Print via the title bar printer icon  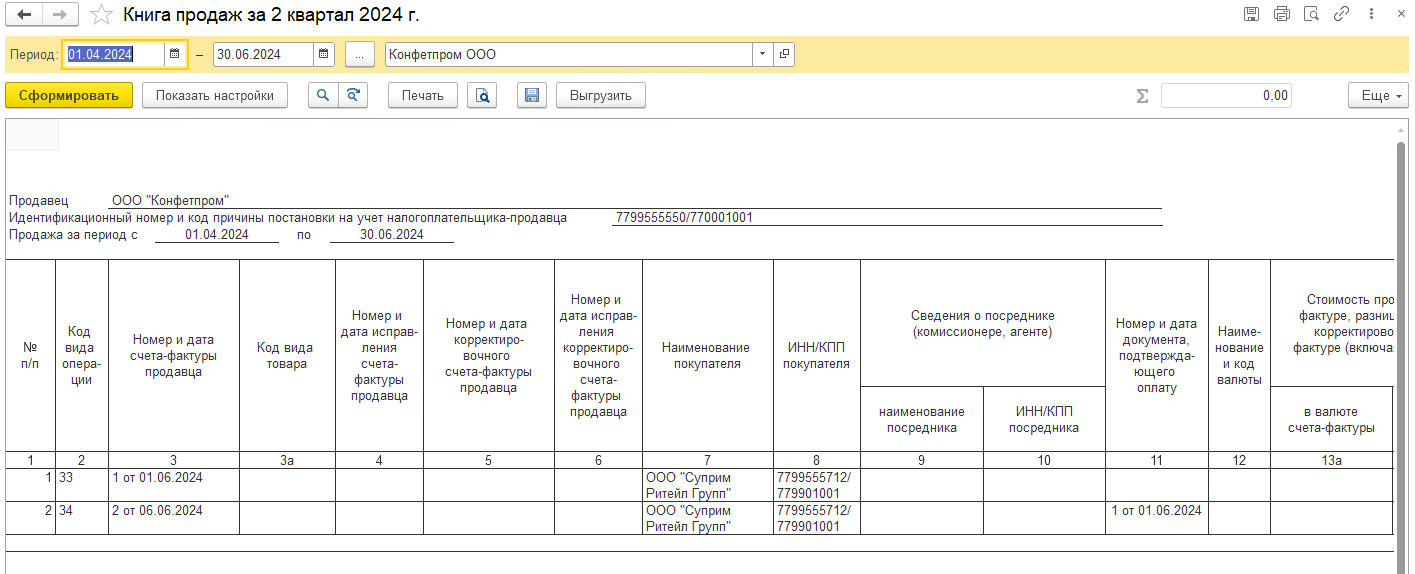1281,14
